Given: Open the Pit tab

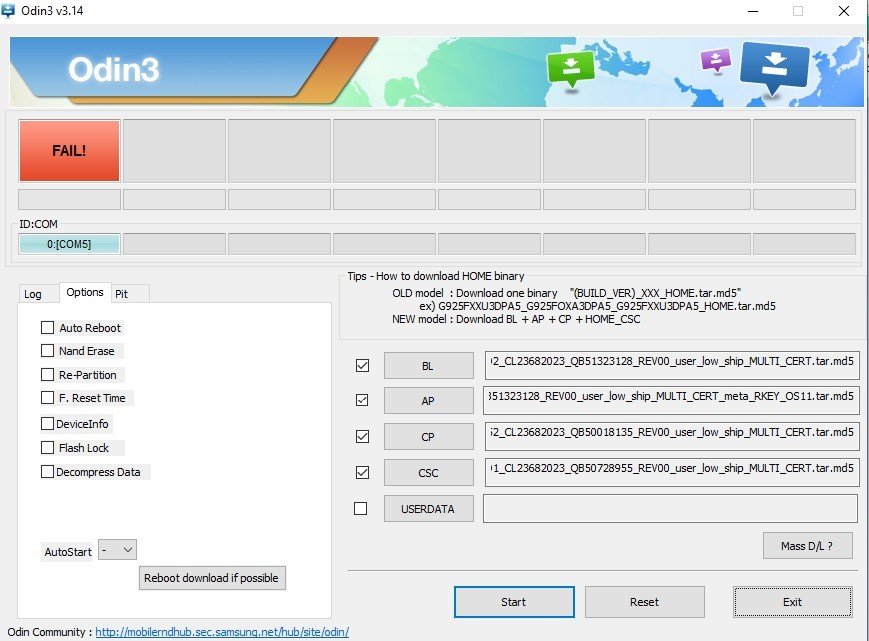Looking at the screenshot, I should click(122, 294).
